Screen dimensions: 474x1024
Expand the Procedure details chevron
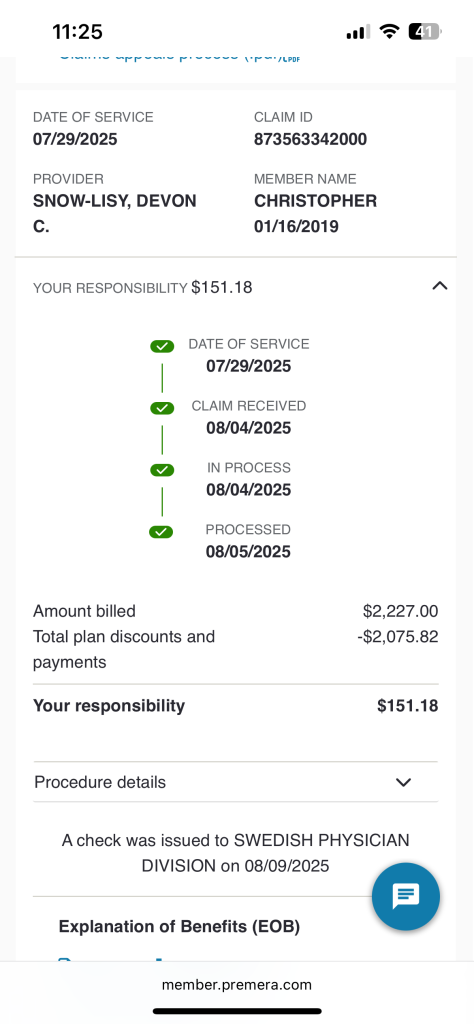click(403, 782)
